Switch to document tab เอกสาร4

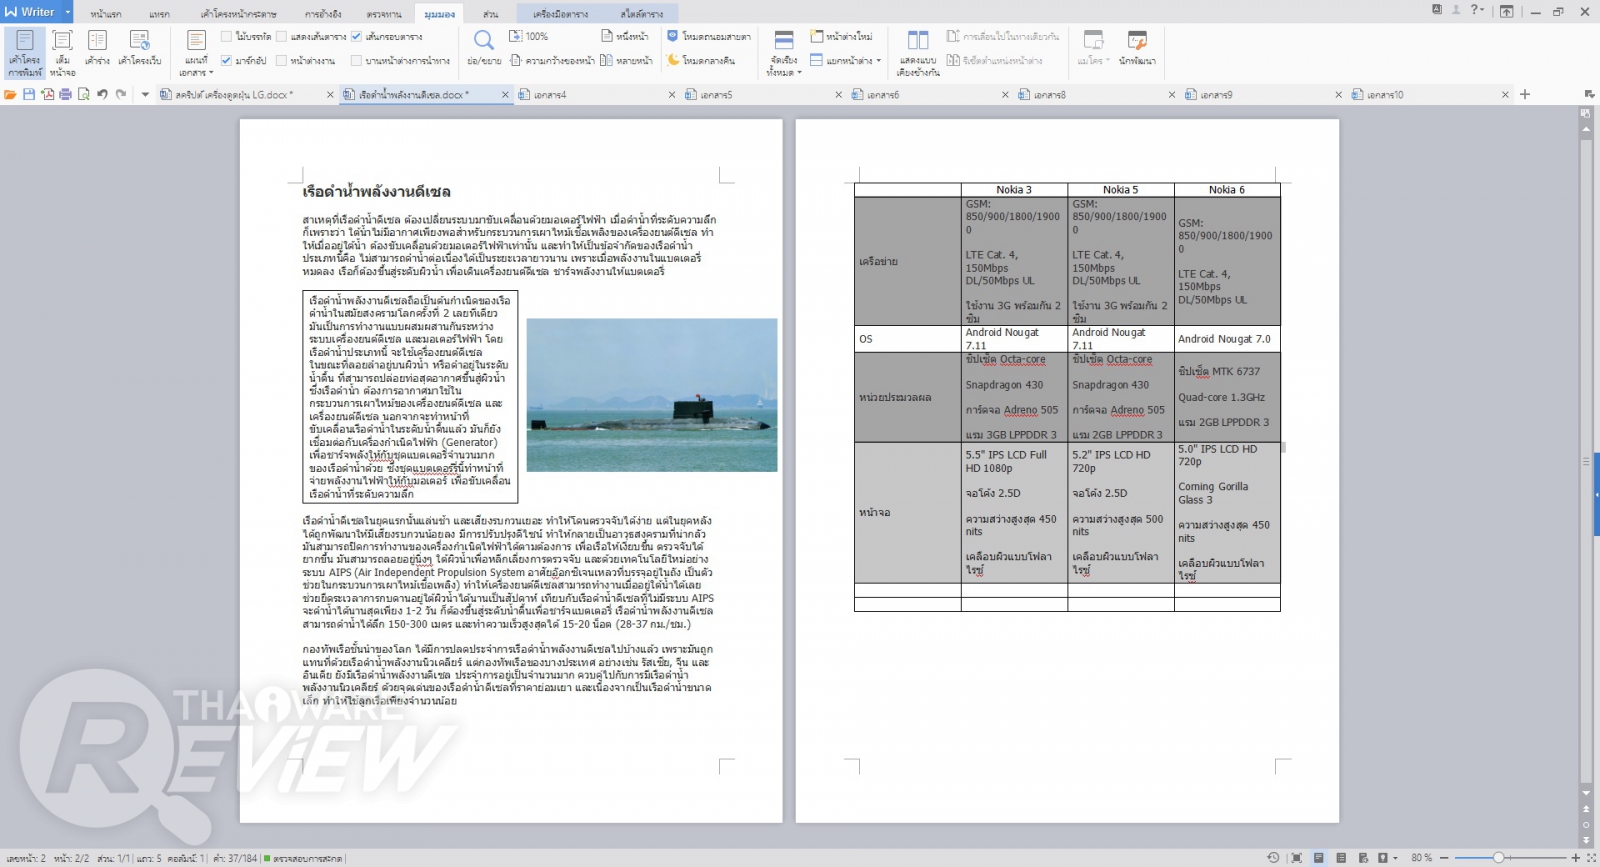[597, 94]
